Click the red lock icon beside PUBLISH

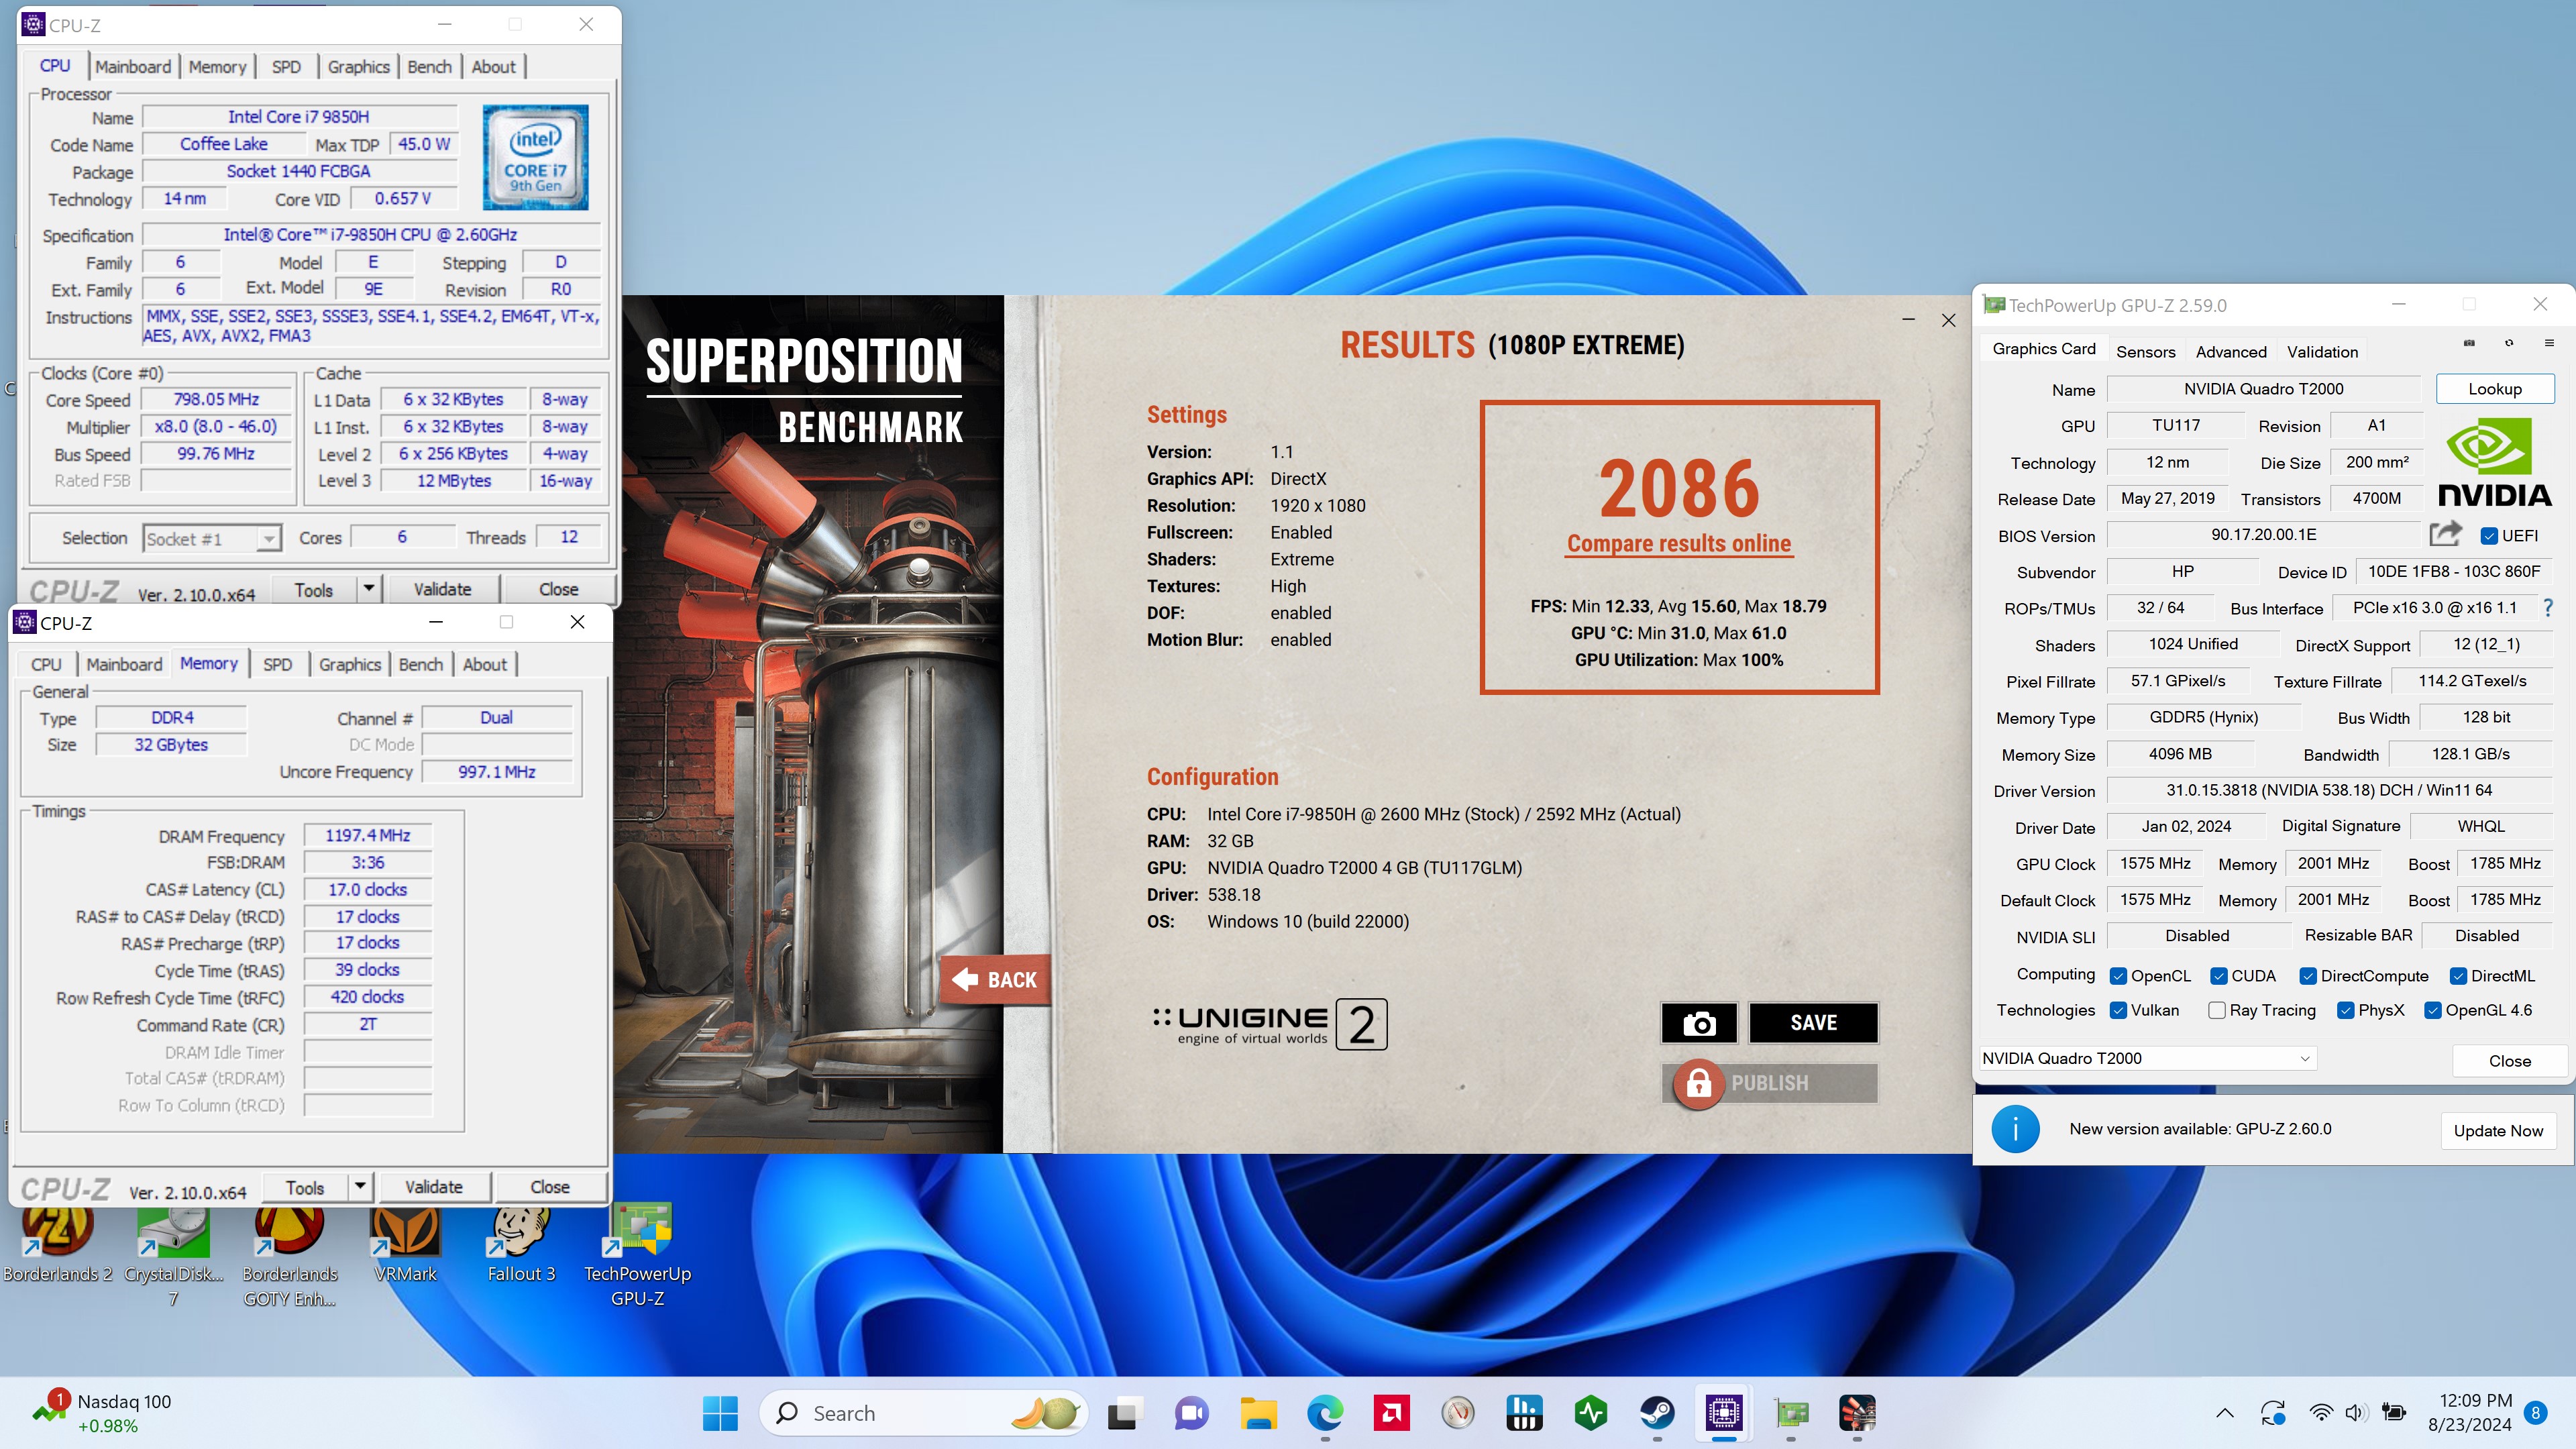[x=1698, y=1083]
